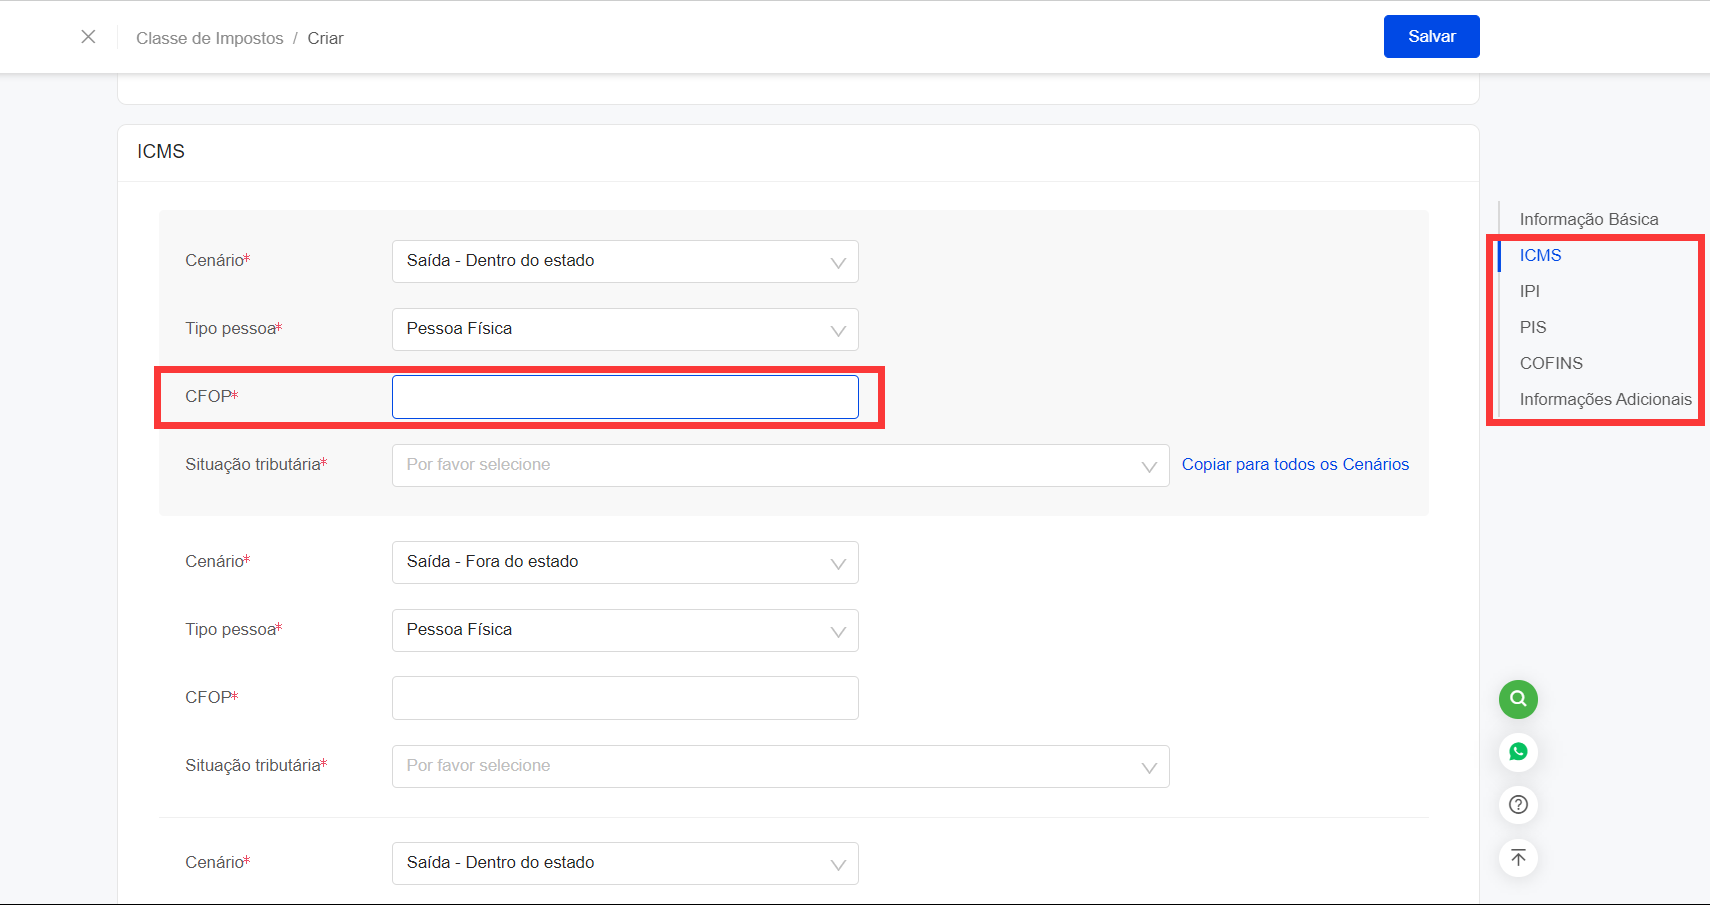
Task: Select COFINS in side navigation
Action: [1551, 363]
